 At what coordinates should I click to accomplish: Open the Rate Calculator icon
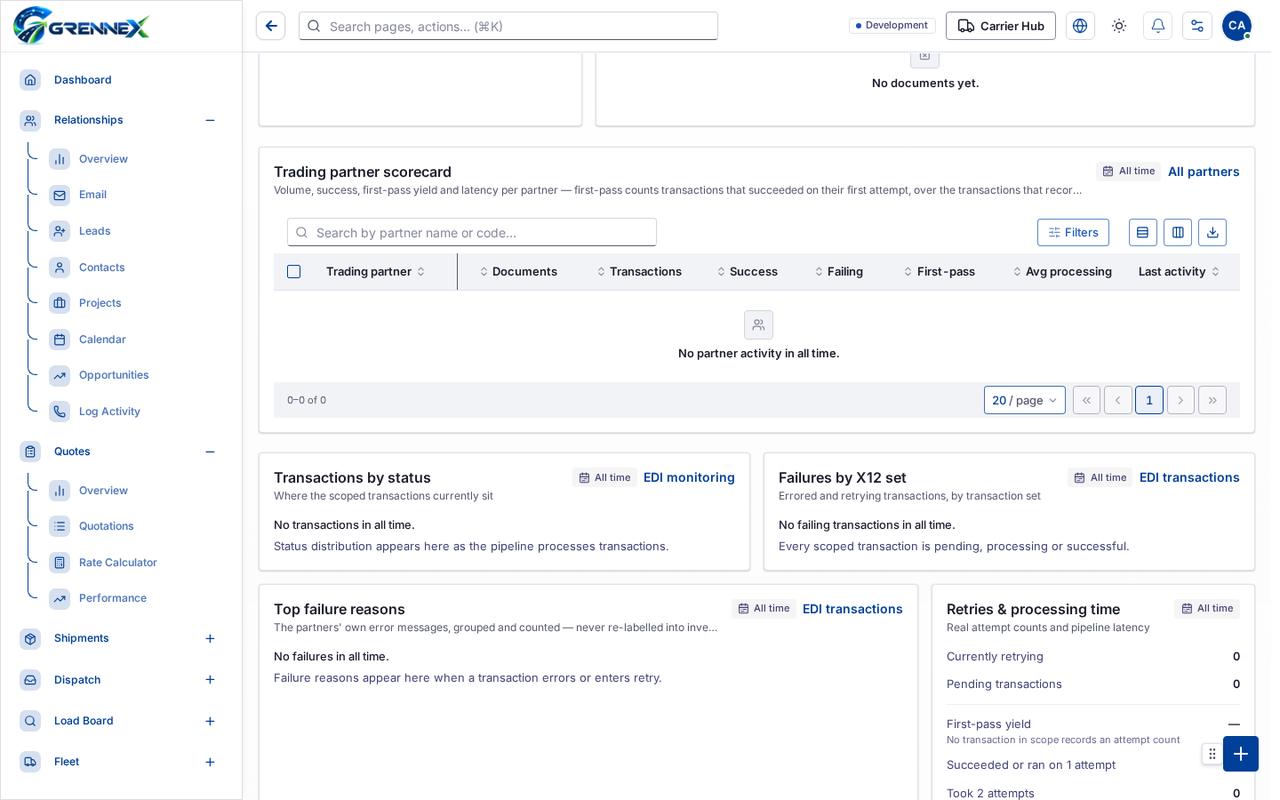[60, 563]
